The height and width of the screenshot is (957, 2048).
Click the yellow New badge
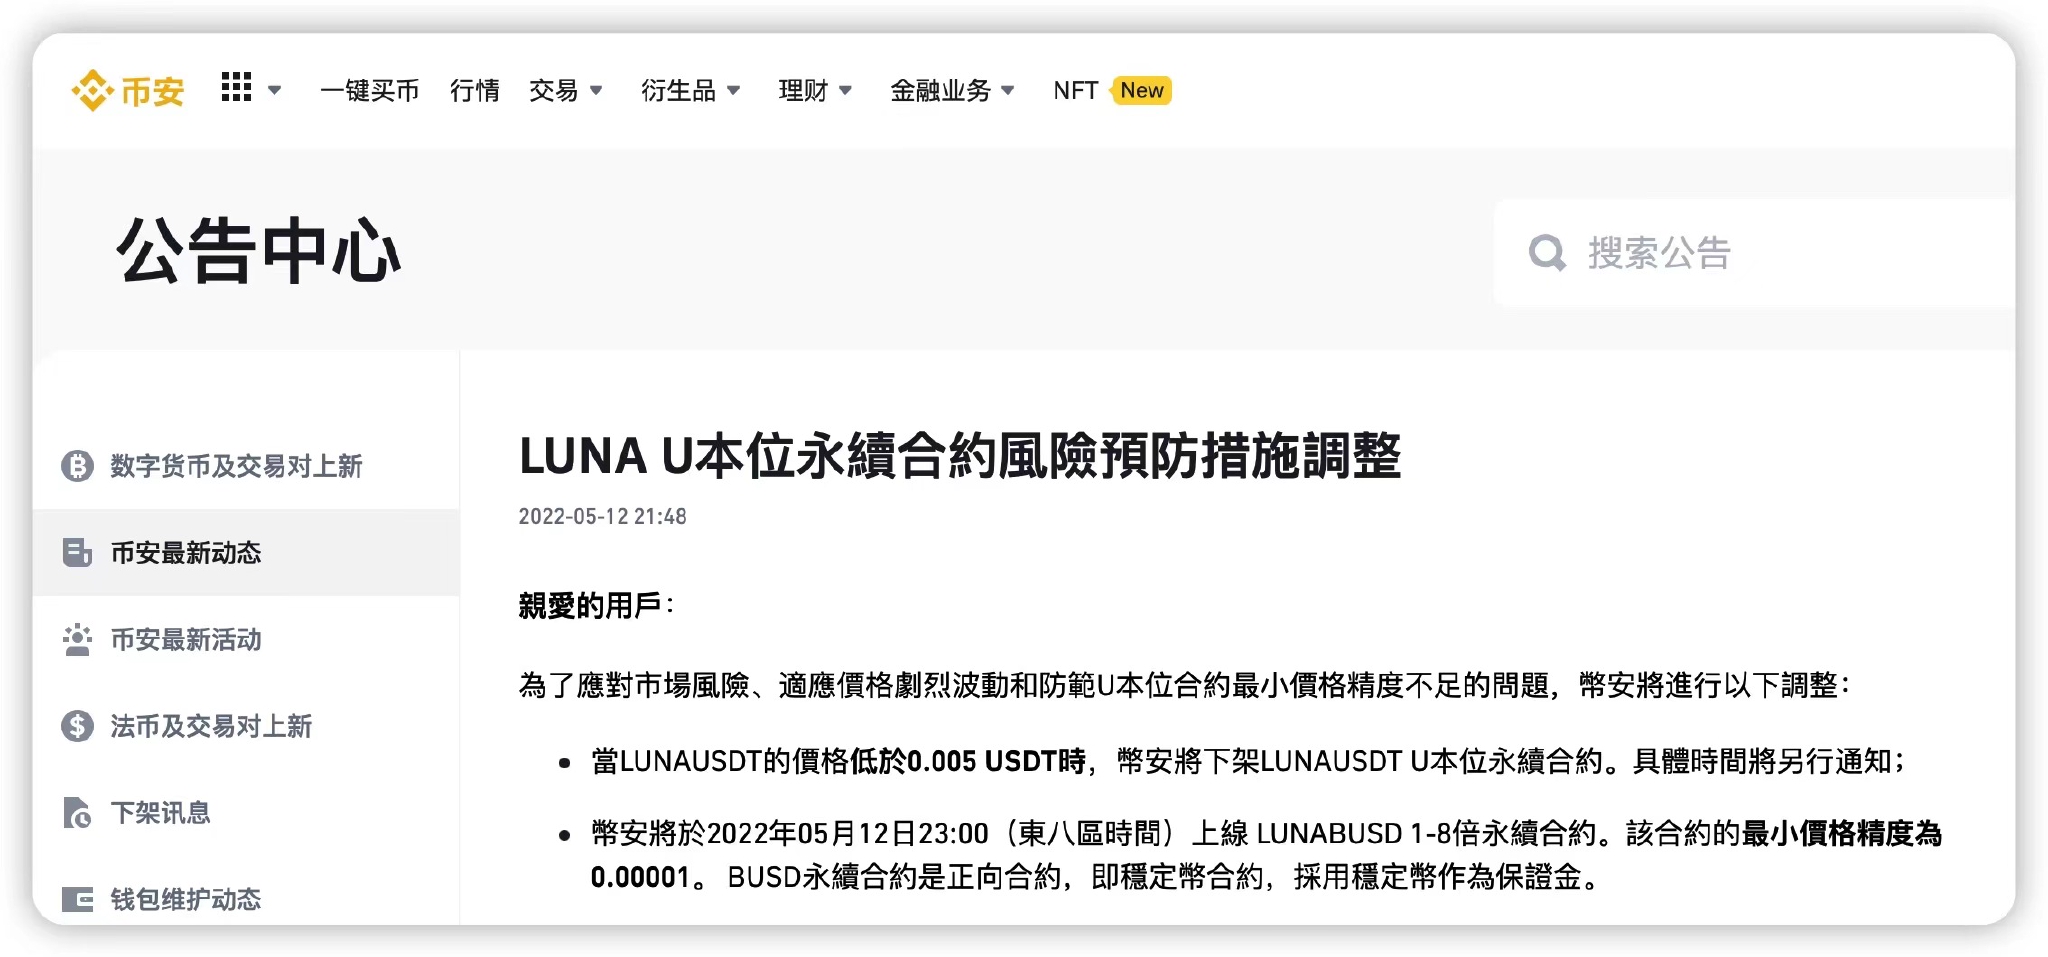pos(1141,91)
